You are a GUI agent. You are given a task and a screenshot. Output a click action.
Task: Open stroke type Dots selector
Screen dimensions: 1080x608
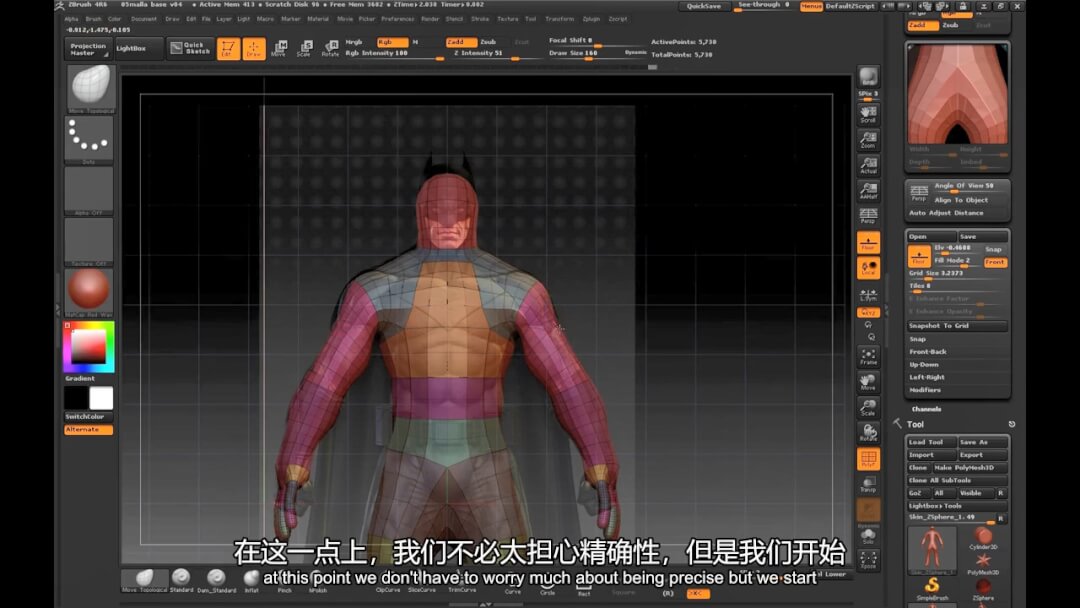[90, 140]
